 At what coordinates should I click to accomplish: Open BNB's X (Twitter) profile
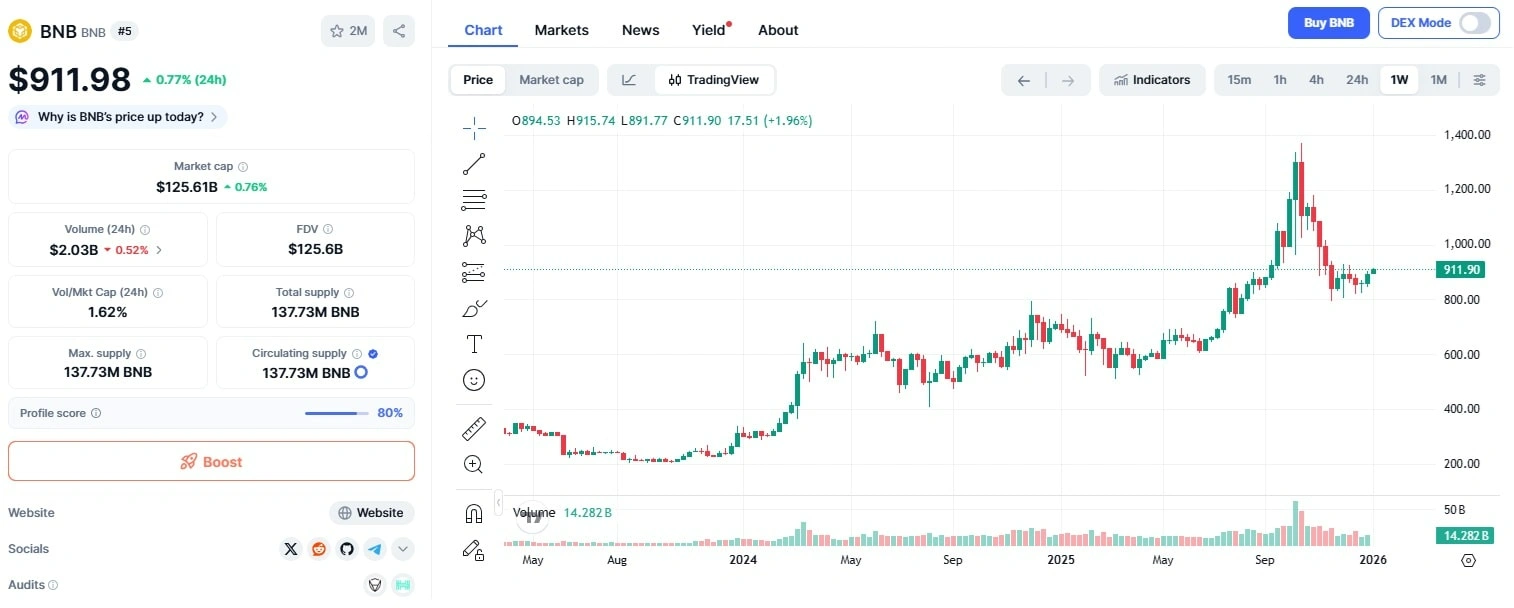point(291,549)
